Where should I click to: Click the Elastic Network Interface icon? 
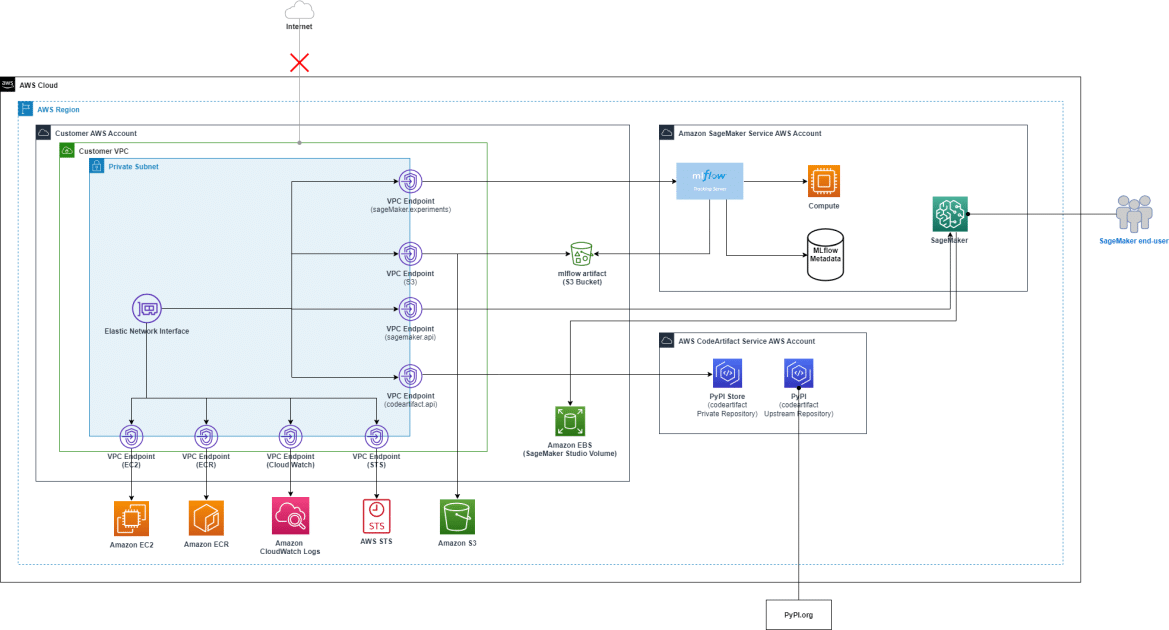[145, 309]
